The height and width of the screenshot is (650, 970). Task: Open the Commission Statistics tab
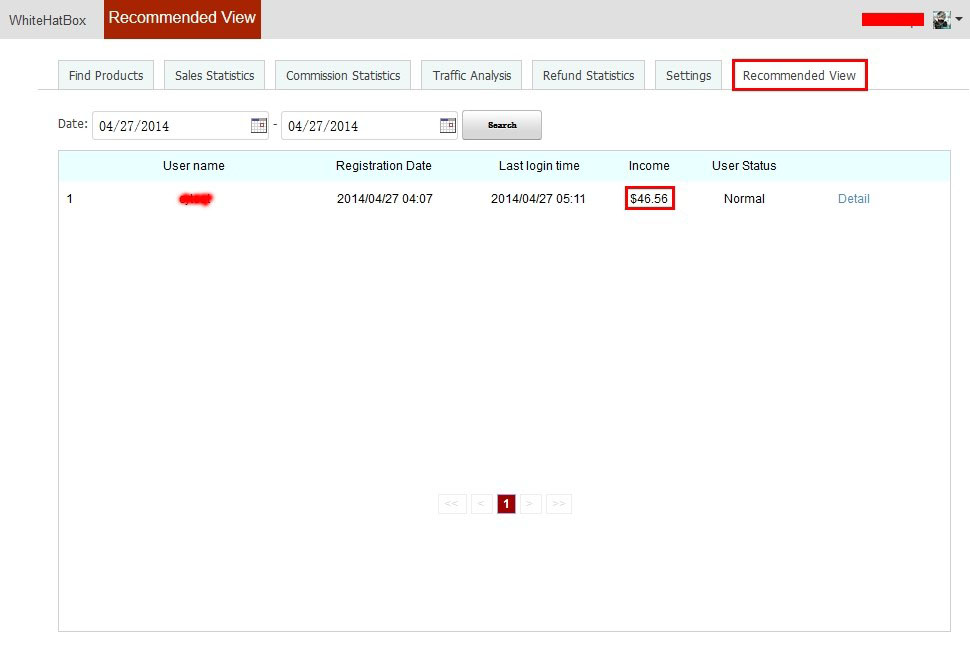coord(343,75)
